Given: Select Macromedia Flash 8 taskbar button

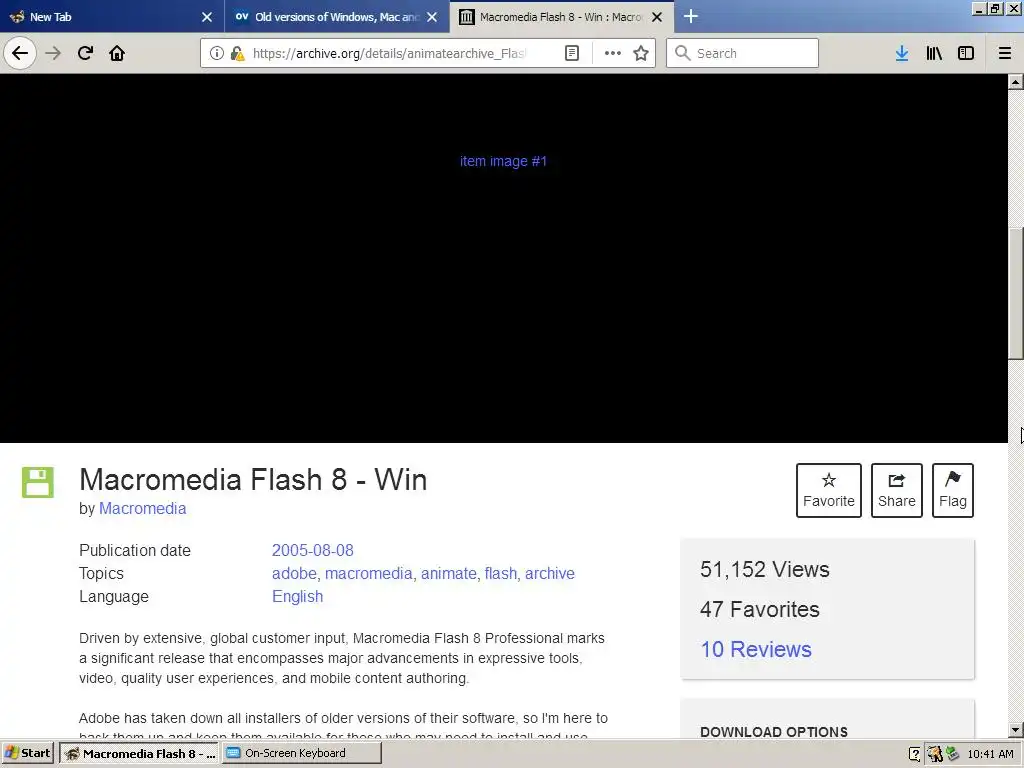Looking at the screenshot, I should 139,753.
